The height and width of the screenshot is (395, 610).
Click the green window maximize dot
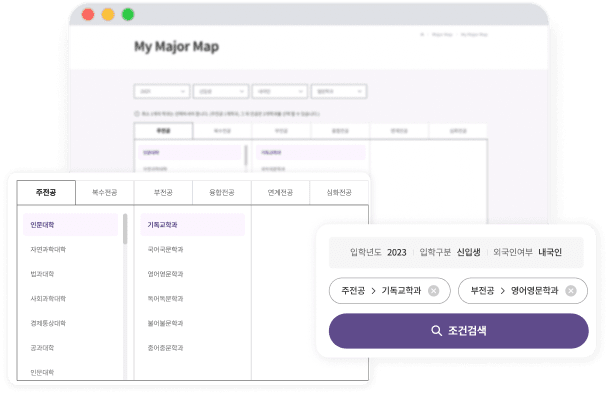pos(128,14)
